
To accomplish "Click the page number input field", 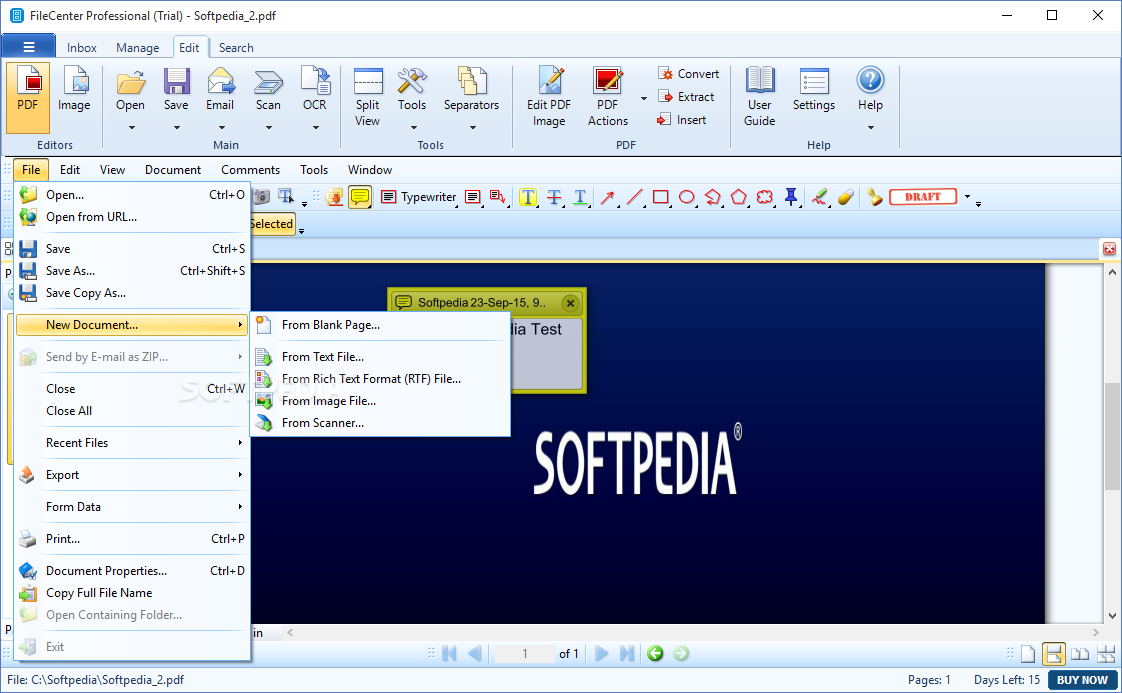I will click(525, 654).
